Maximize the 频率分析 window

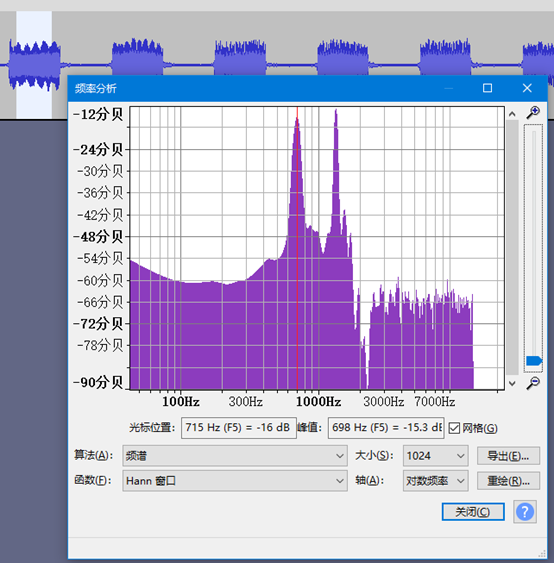click(487, 88)
